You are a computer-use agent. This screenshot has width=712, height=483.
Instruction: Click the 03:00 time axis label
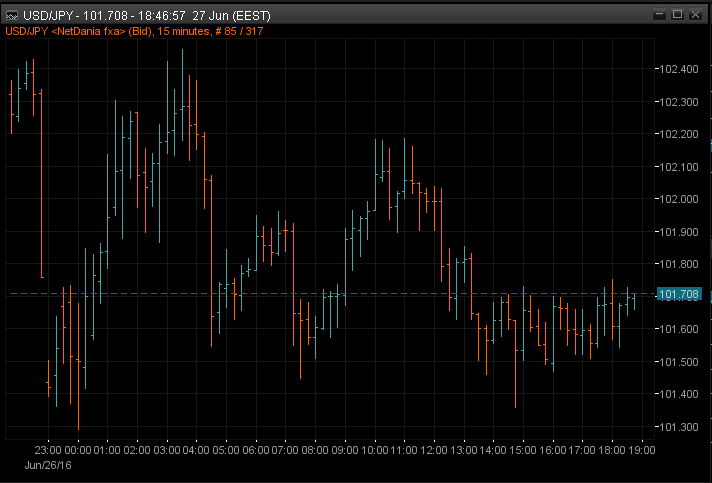pos(167,450)
